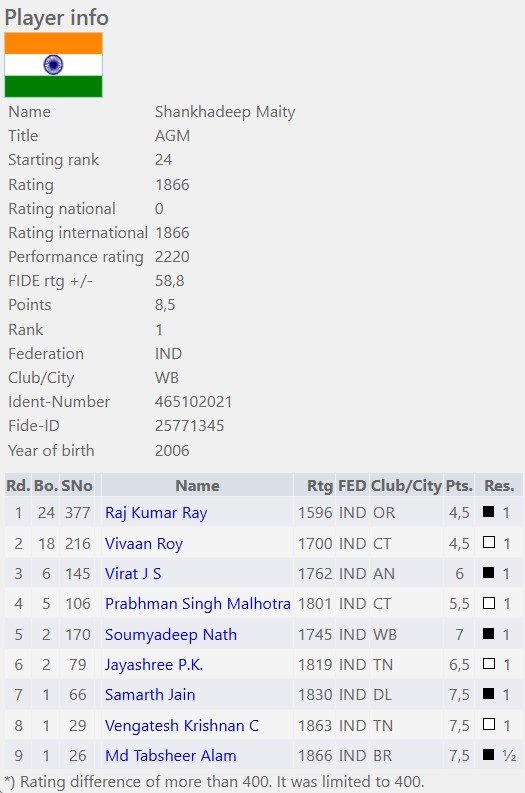Open Jayashree P.K. player link
This screenshot has height=793, width=525.
tap(154, 664)
